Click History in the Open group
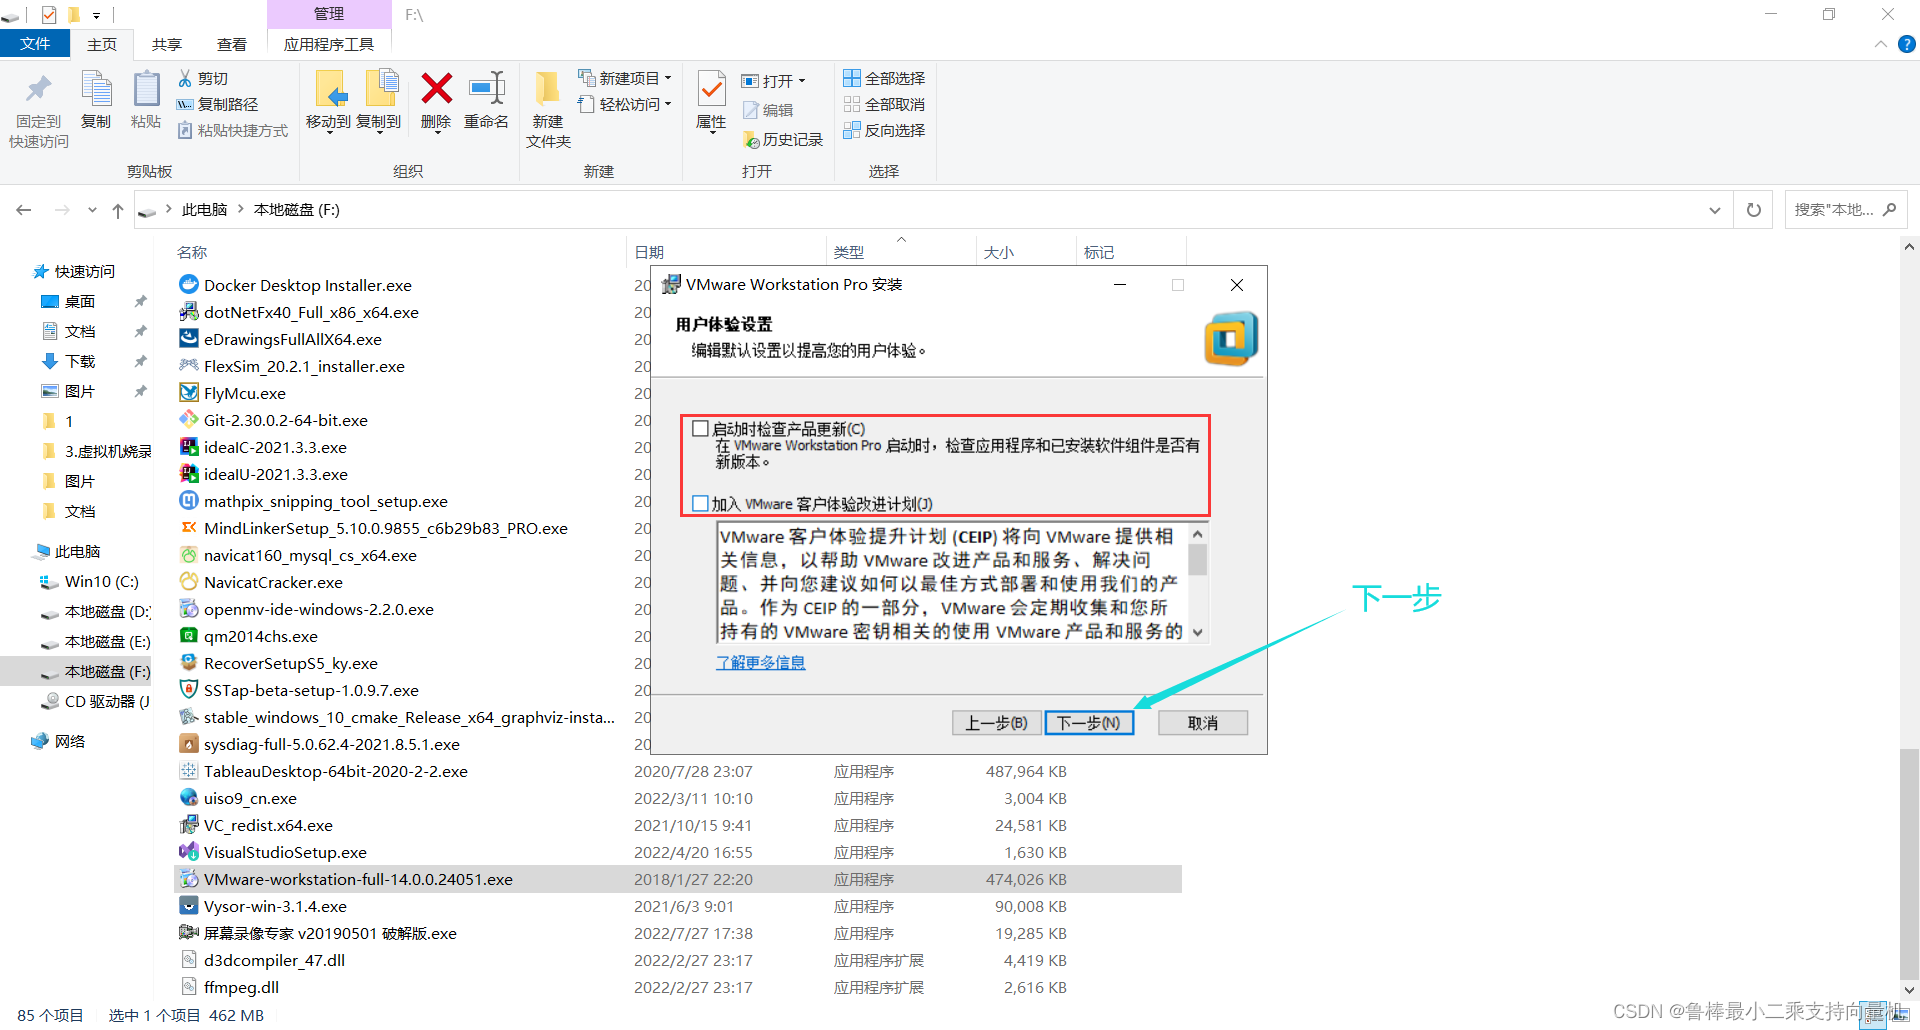This screenshot has height=1030, width=1920. (x=783, y=139)
